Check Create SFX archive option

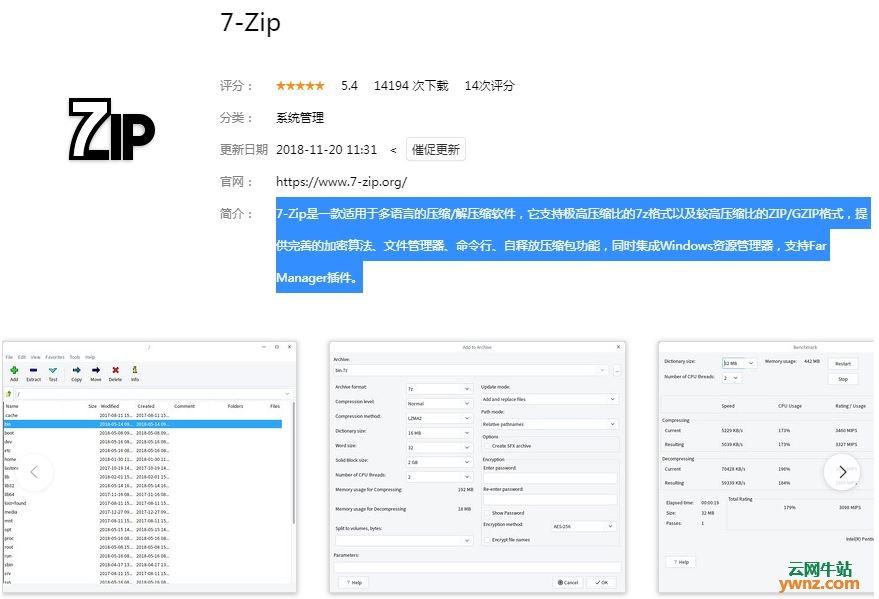pyautogui.click(x=487, y=446)
